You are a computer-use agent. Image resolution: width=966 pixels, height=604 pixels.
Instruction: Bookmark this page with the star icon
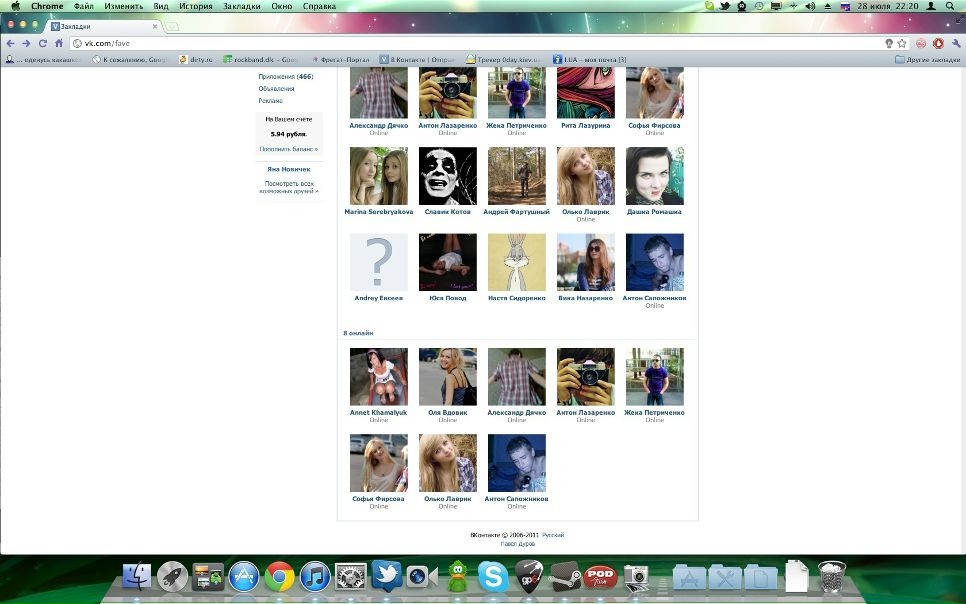[x=902, y=43]
